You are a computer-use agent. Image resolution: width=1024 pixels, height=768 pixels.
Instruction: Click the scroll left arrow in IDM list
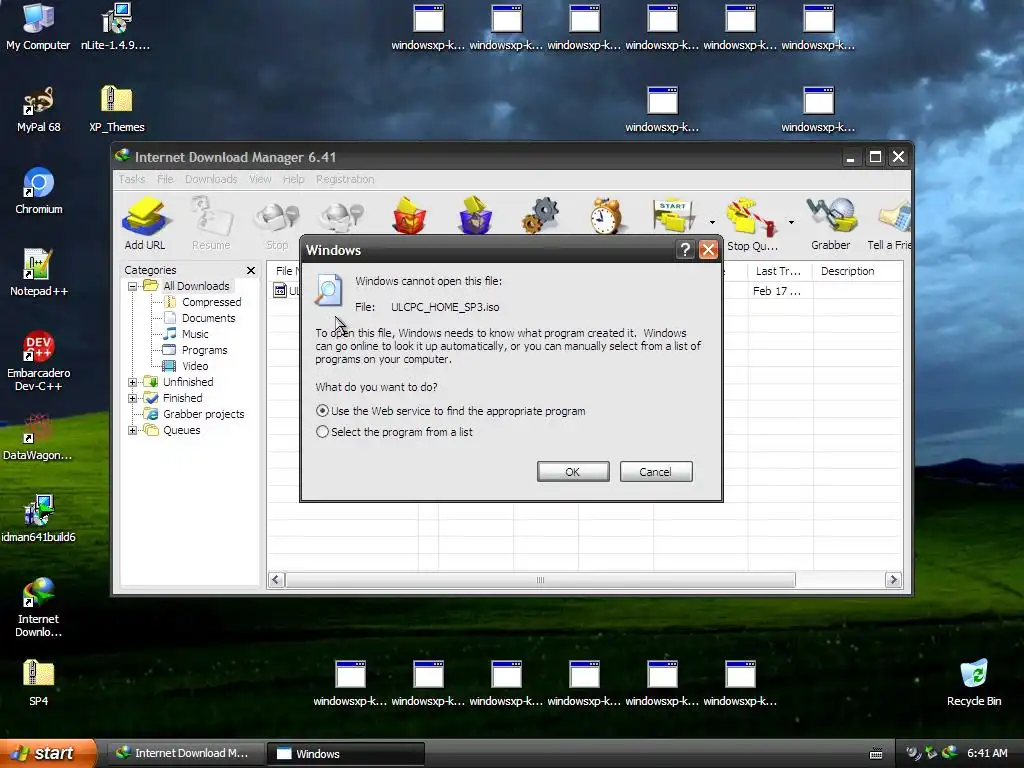click(276, 580)
